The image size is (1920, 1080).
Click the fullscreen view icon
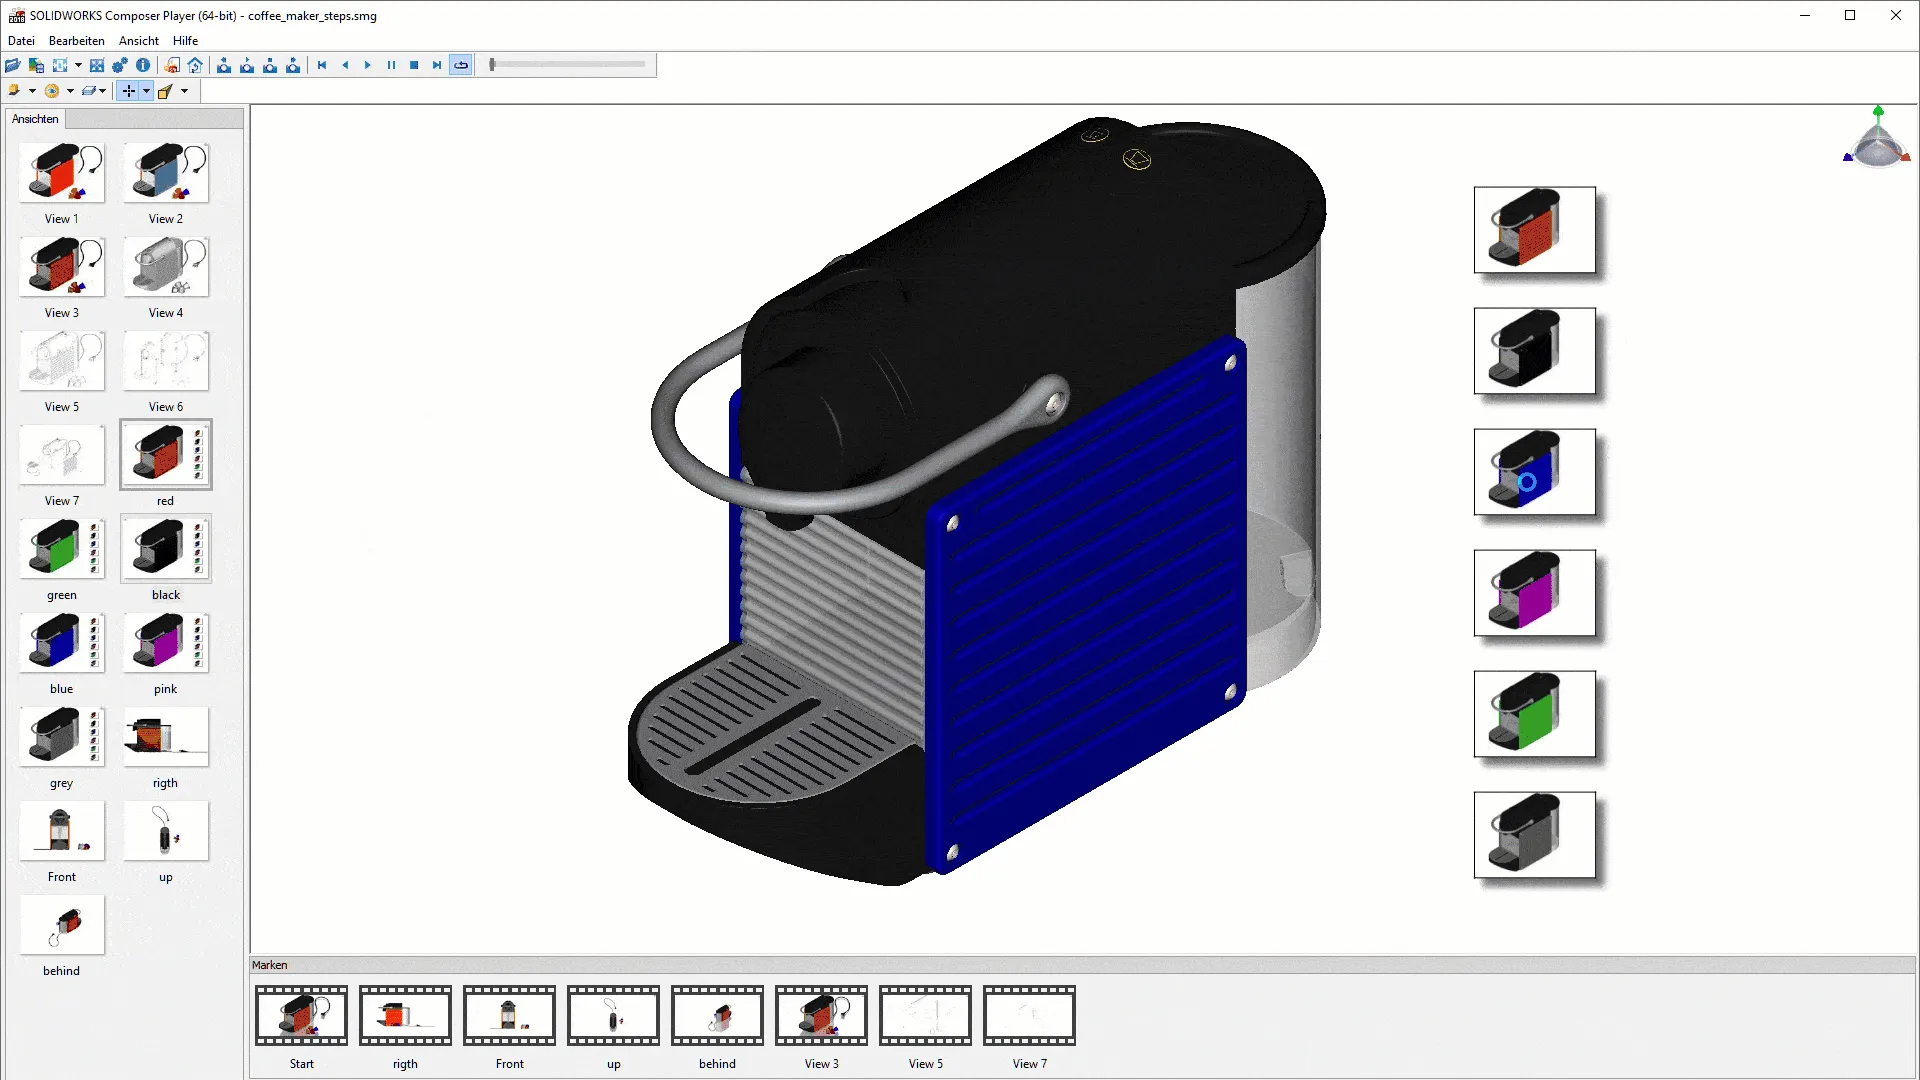(x=97, y=65)
